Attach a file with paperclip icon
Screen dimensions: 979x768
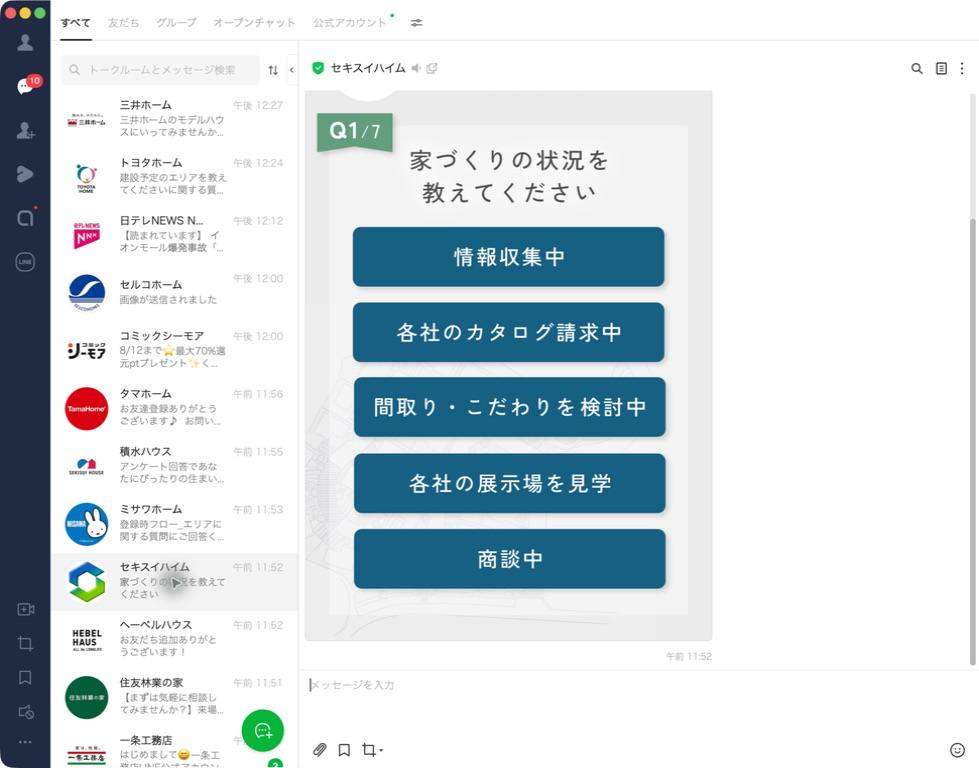320,749
